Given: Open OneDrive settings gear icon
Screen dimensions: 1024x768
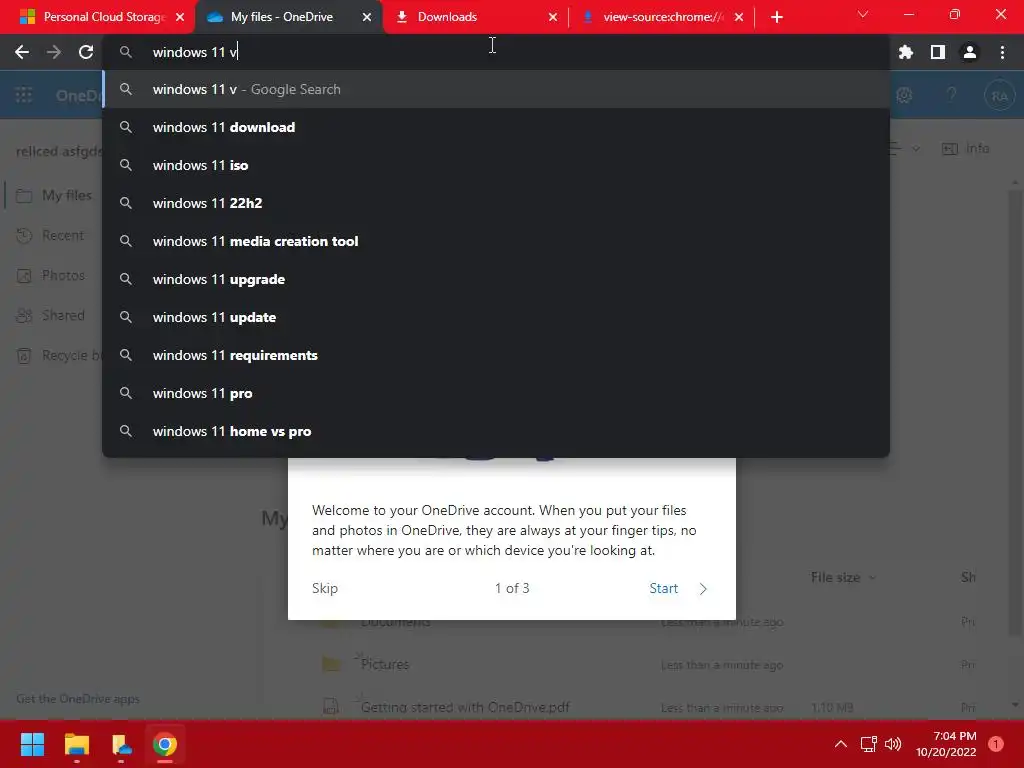Looking at the screenshot, I should pos(904,95).
